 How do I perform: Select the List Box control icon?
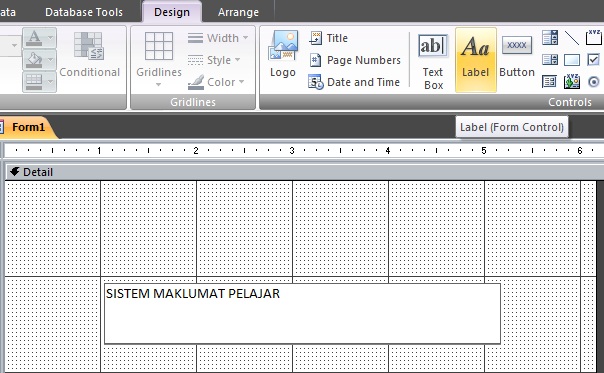pyautogui.click(x=550, y=60)
